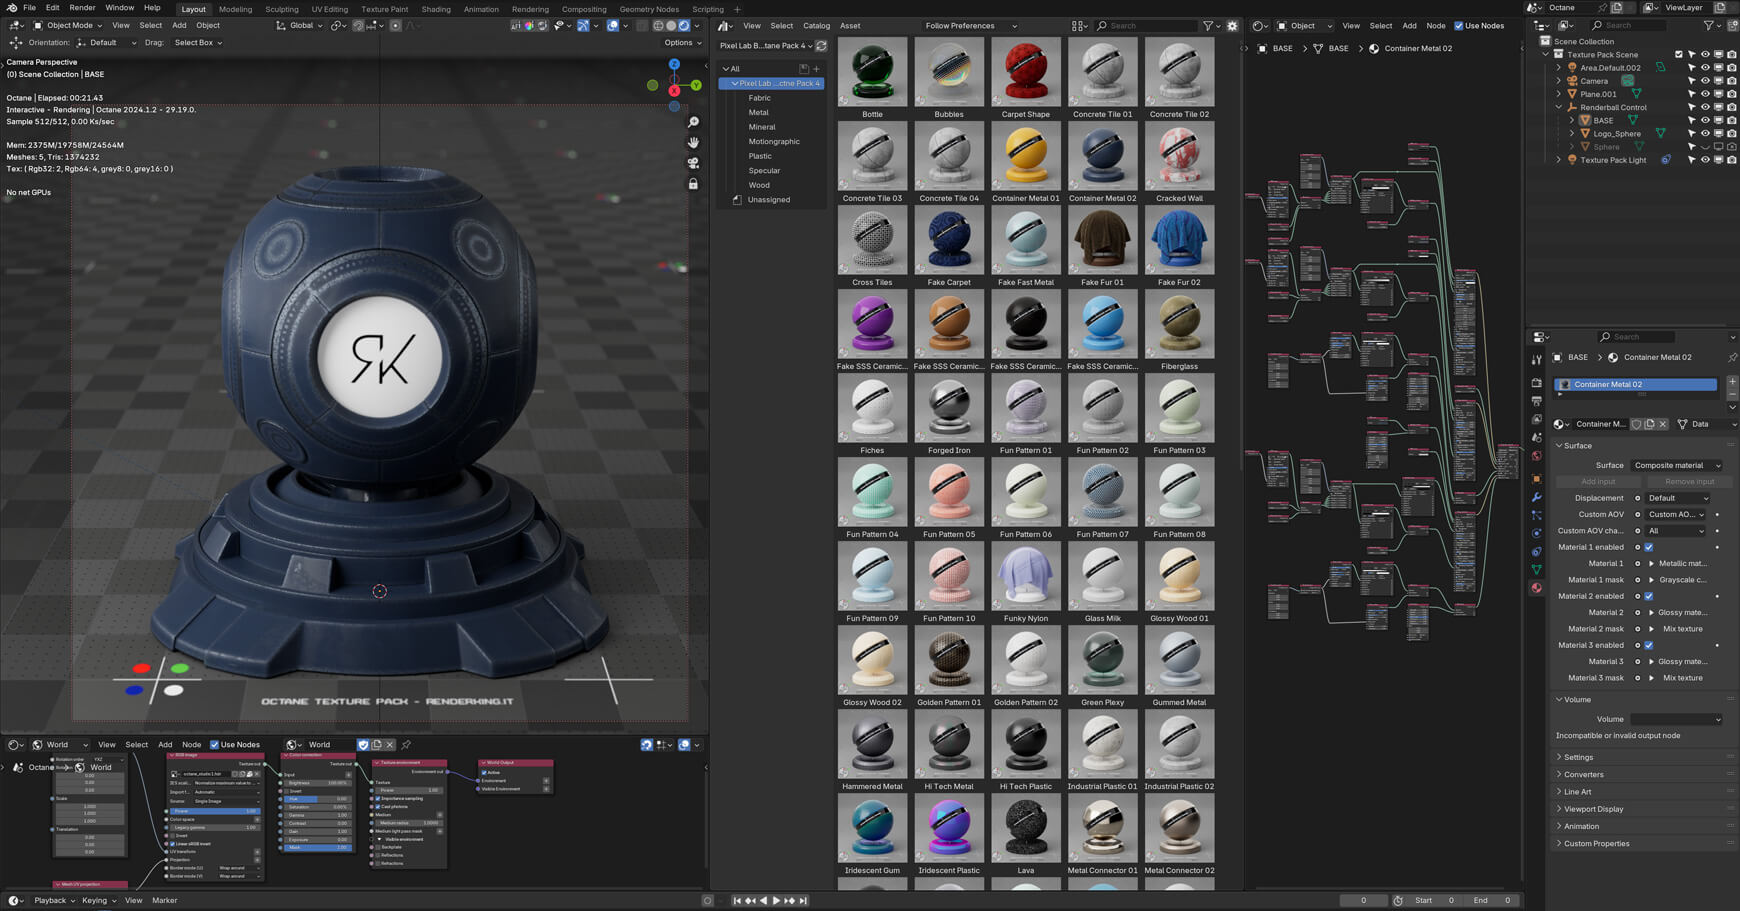Toggle Material 1 enabled checkbox
1740x911 pixels.
coord(1649,547)
